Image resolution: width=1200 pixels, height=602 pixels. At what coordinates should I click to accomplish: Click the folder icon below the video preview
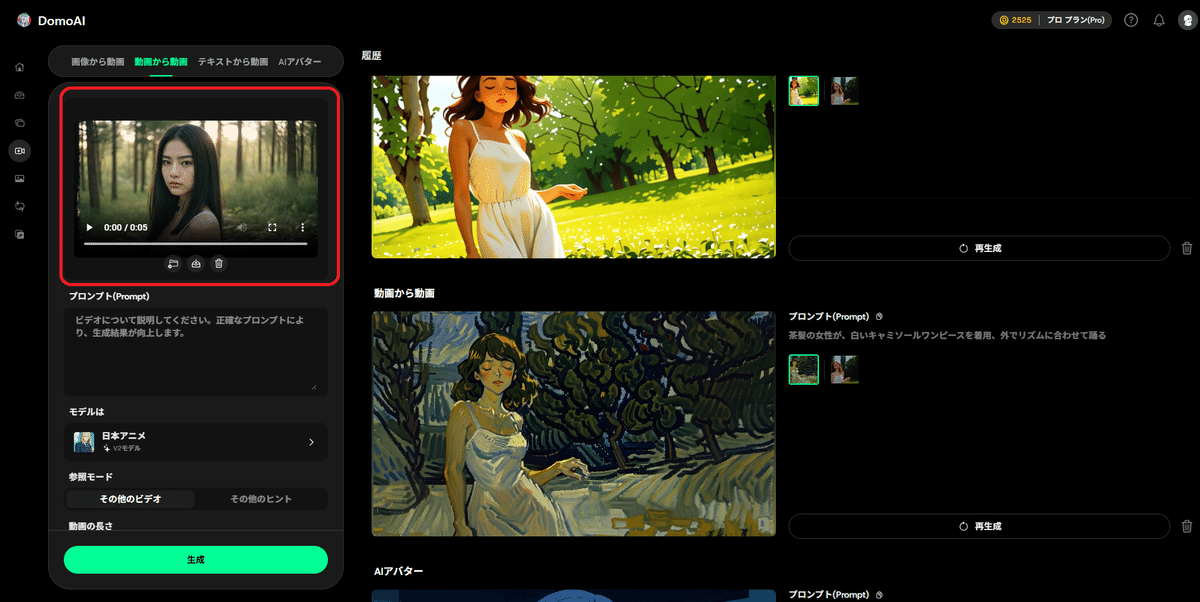173,264
